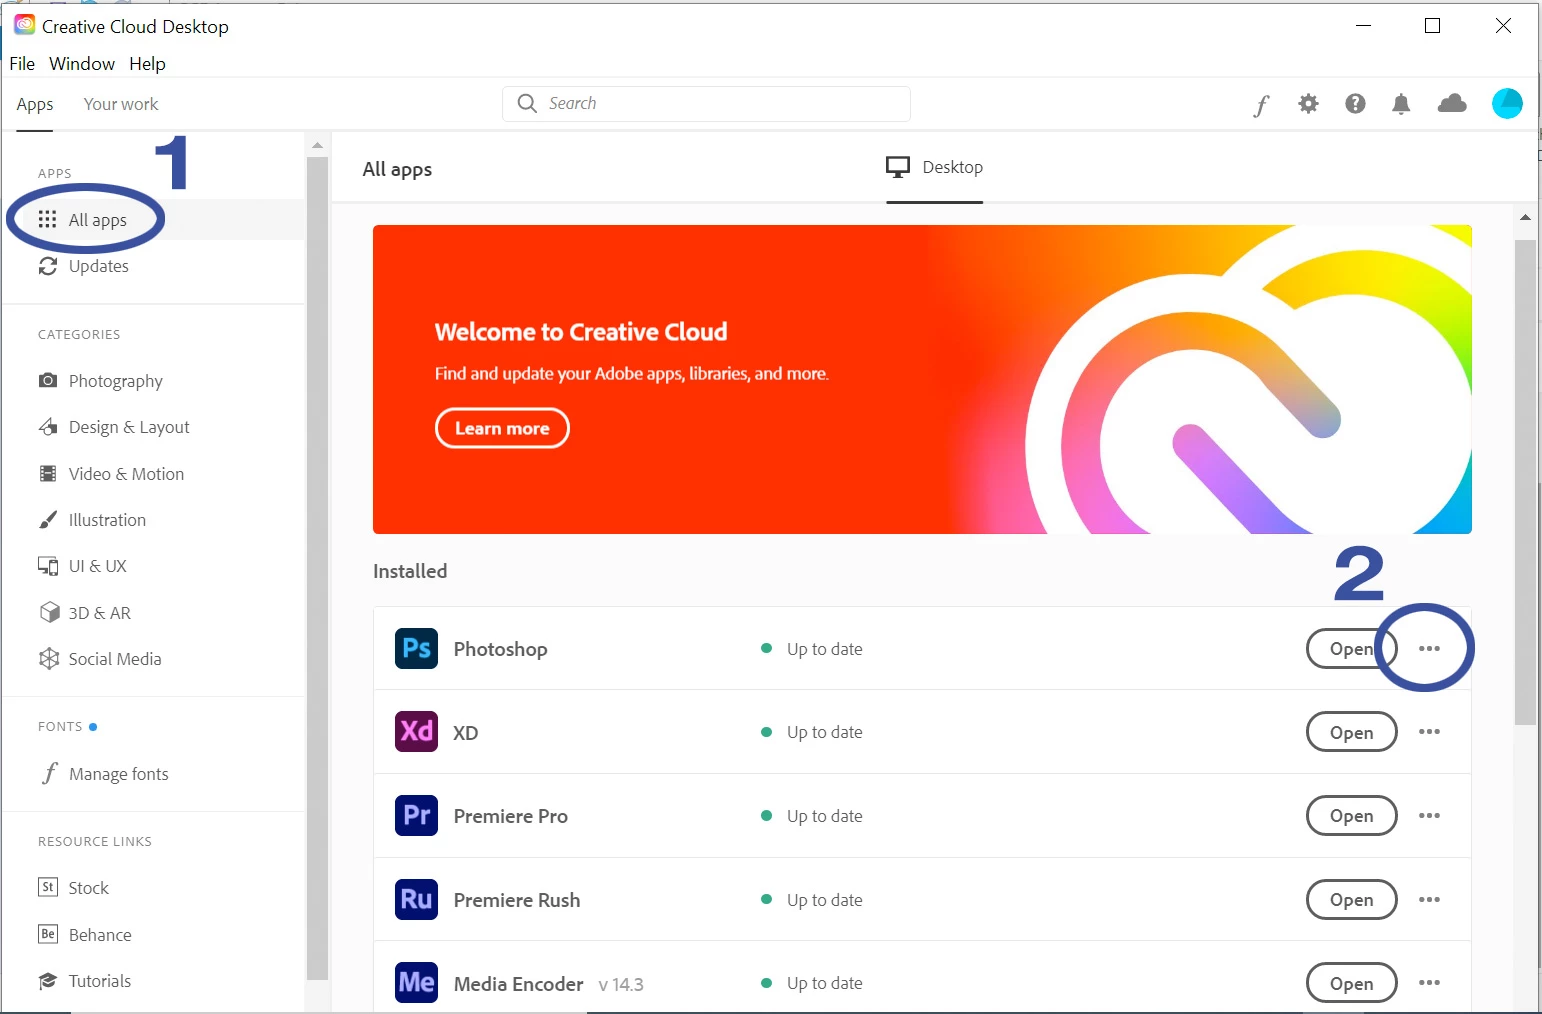
Task: Click Premiere Pro app name
Action: tap(511, 816)
